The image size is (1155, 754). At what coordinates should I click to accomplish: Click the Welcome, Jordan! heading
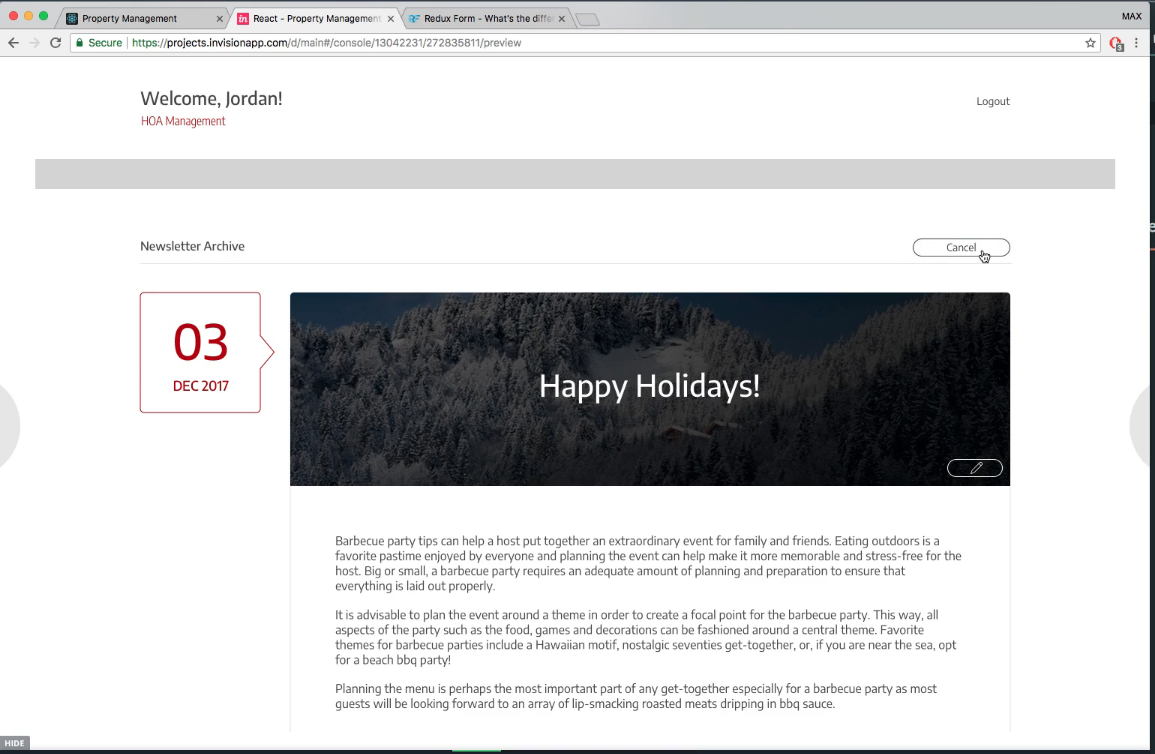(x=211, y=99)
